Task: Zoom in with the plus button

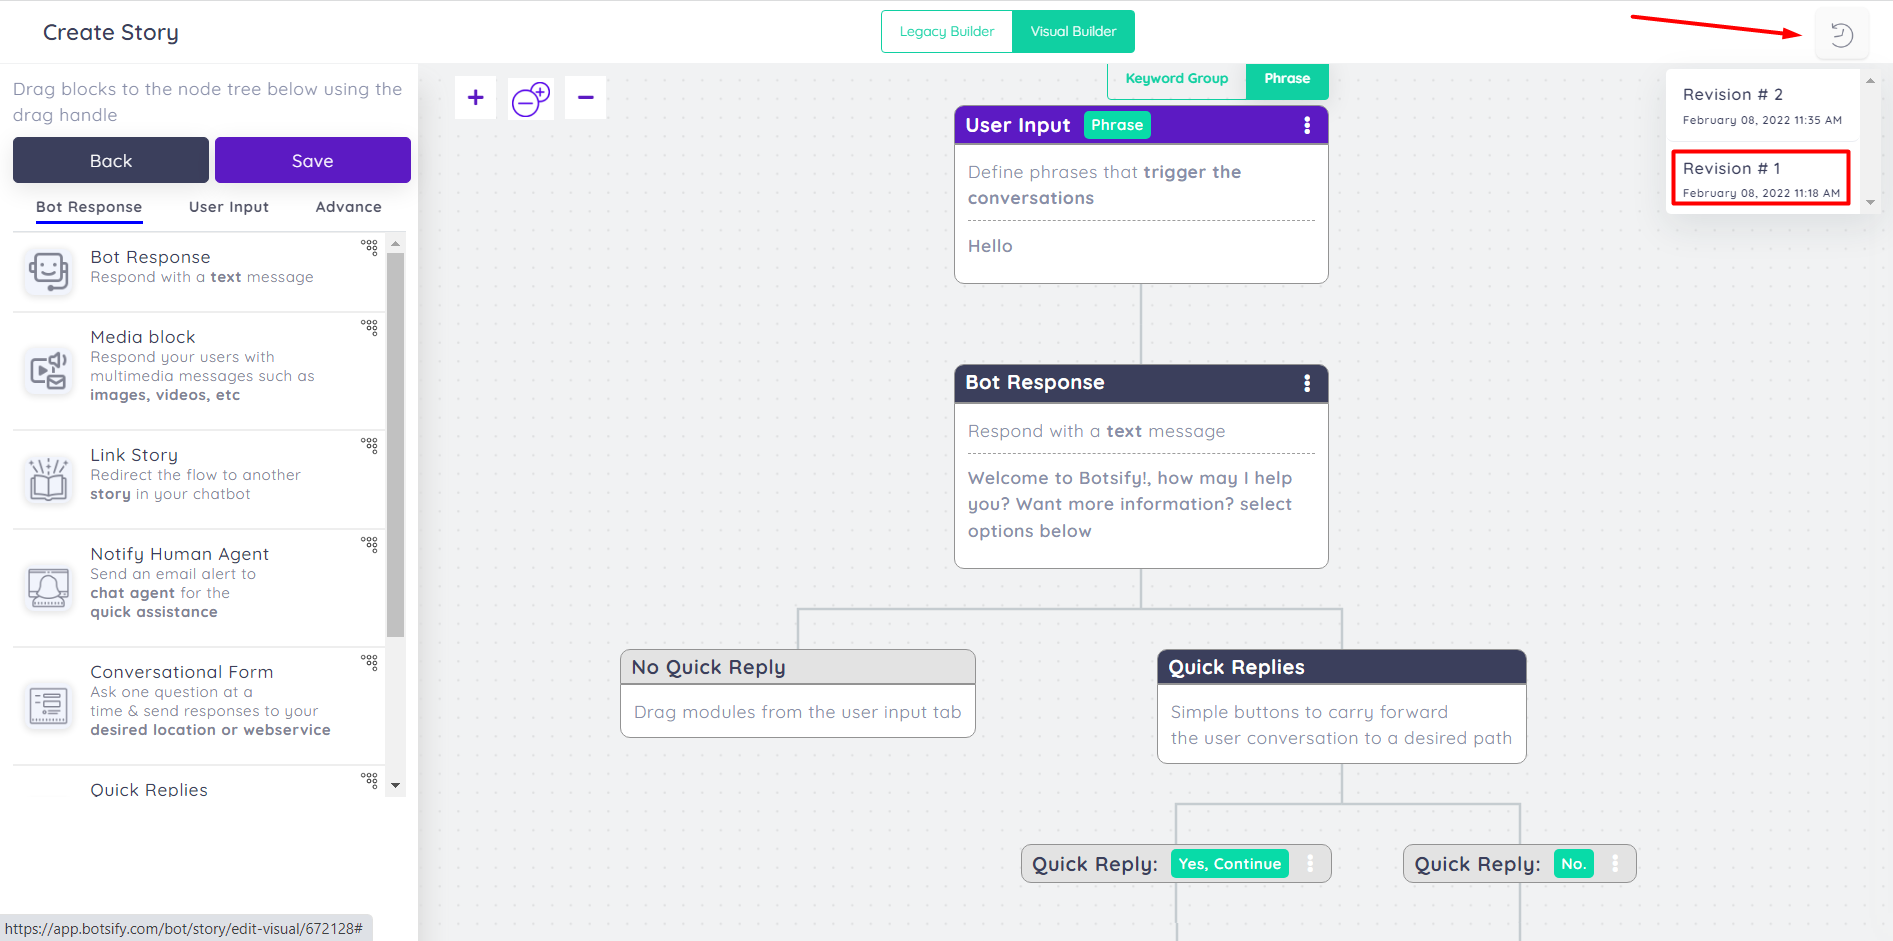Action: 476,97
